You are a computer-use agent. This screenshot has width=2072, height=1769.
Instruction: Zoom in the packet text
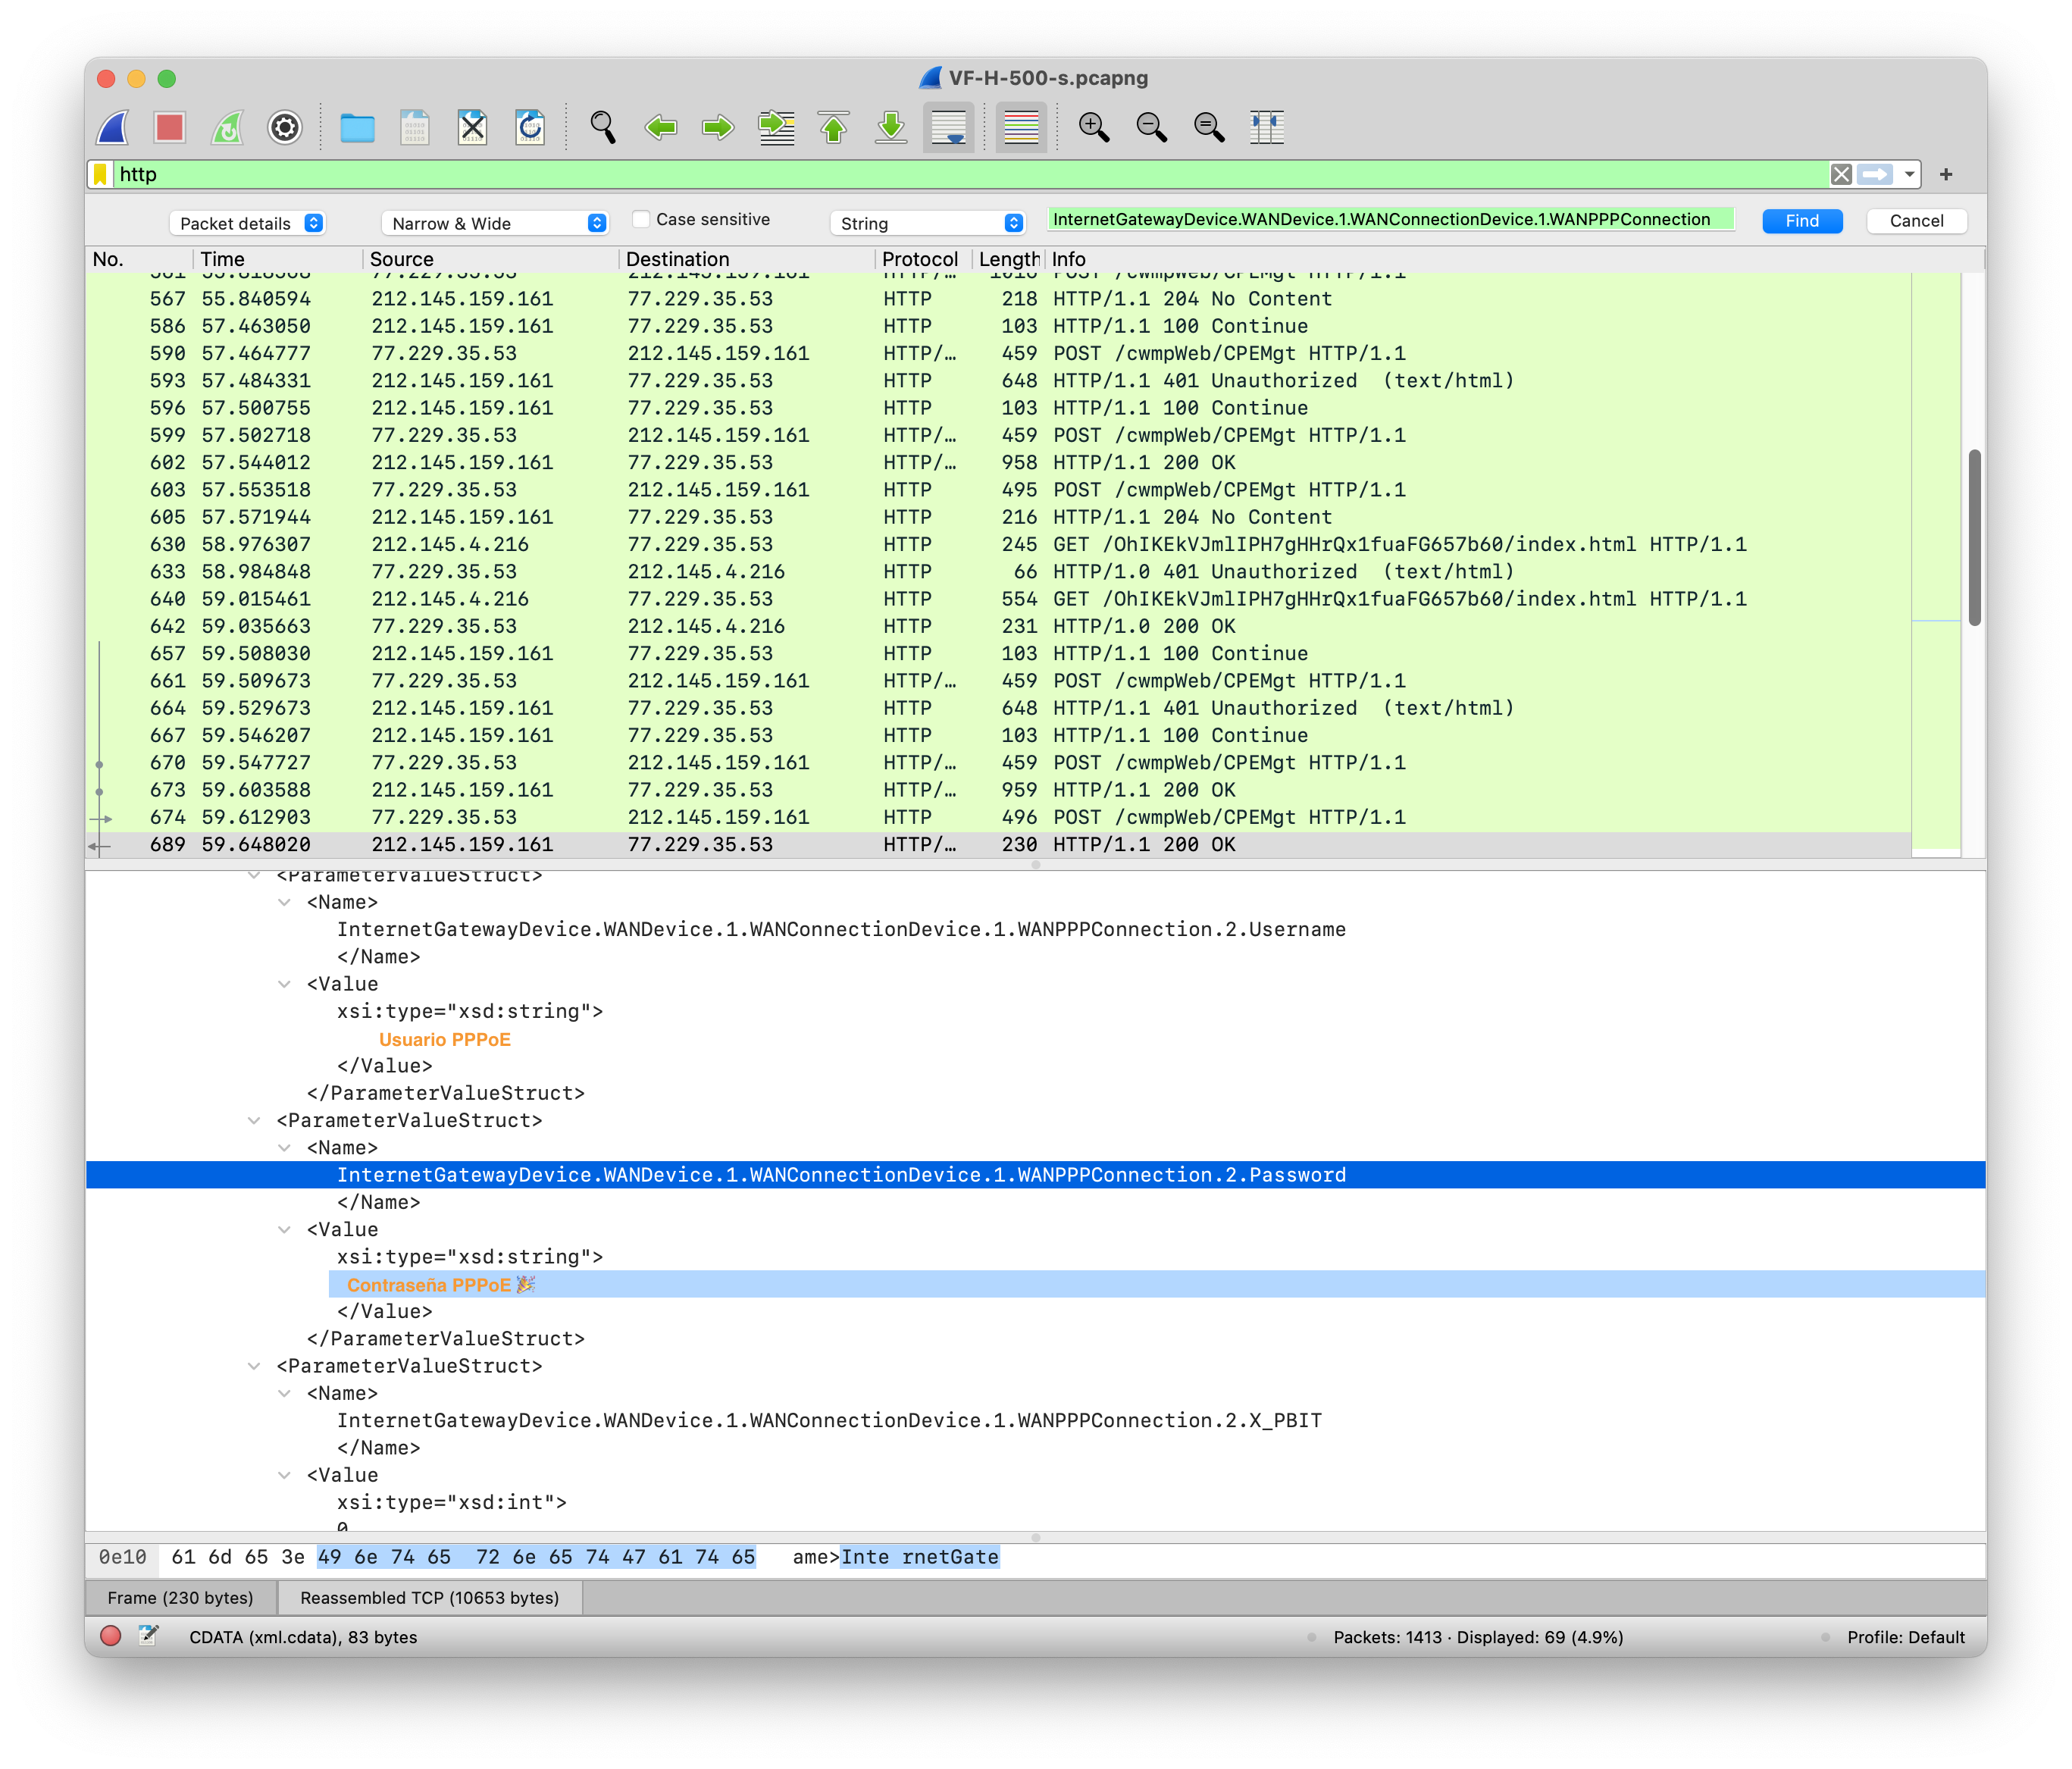pos(1093,127)
